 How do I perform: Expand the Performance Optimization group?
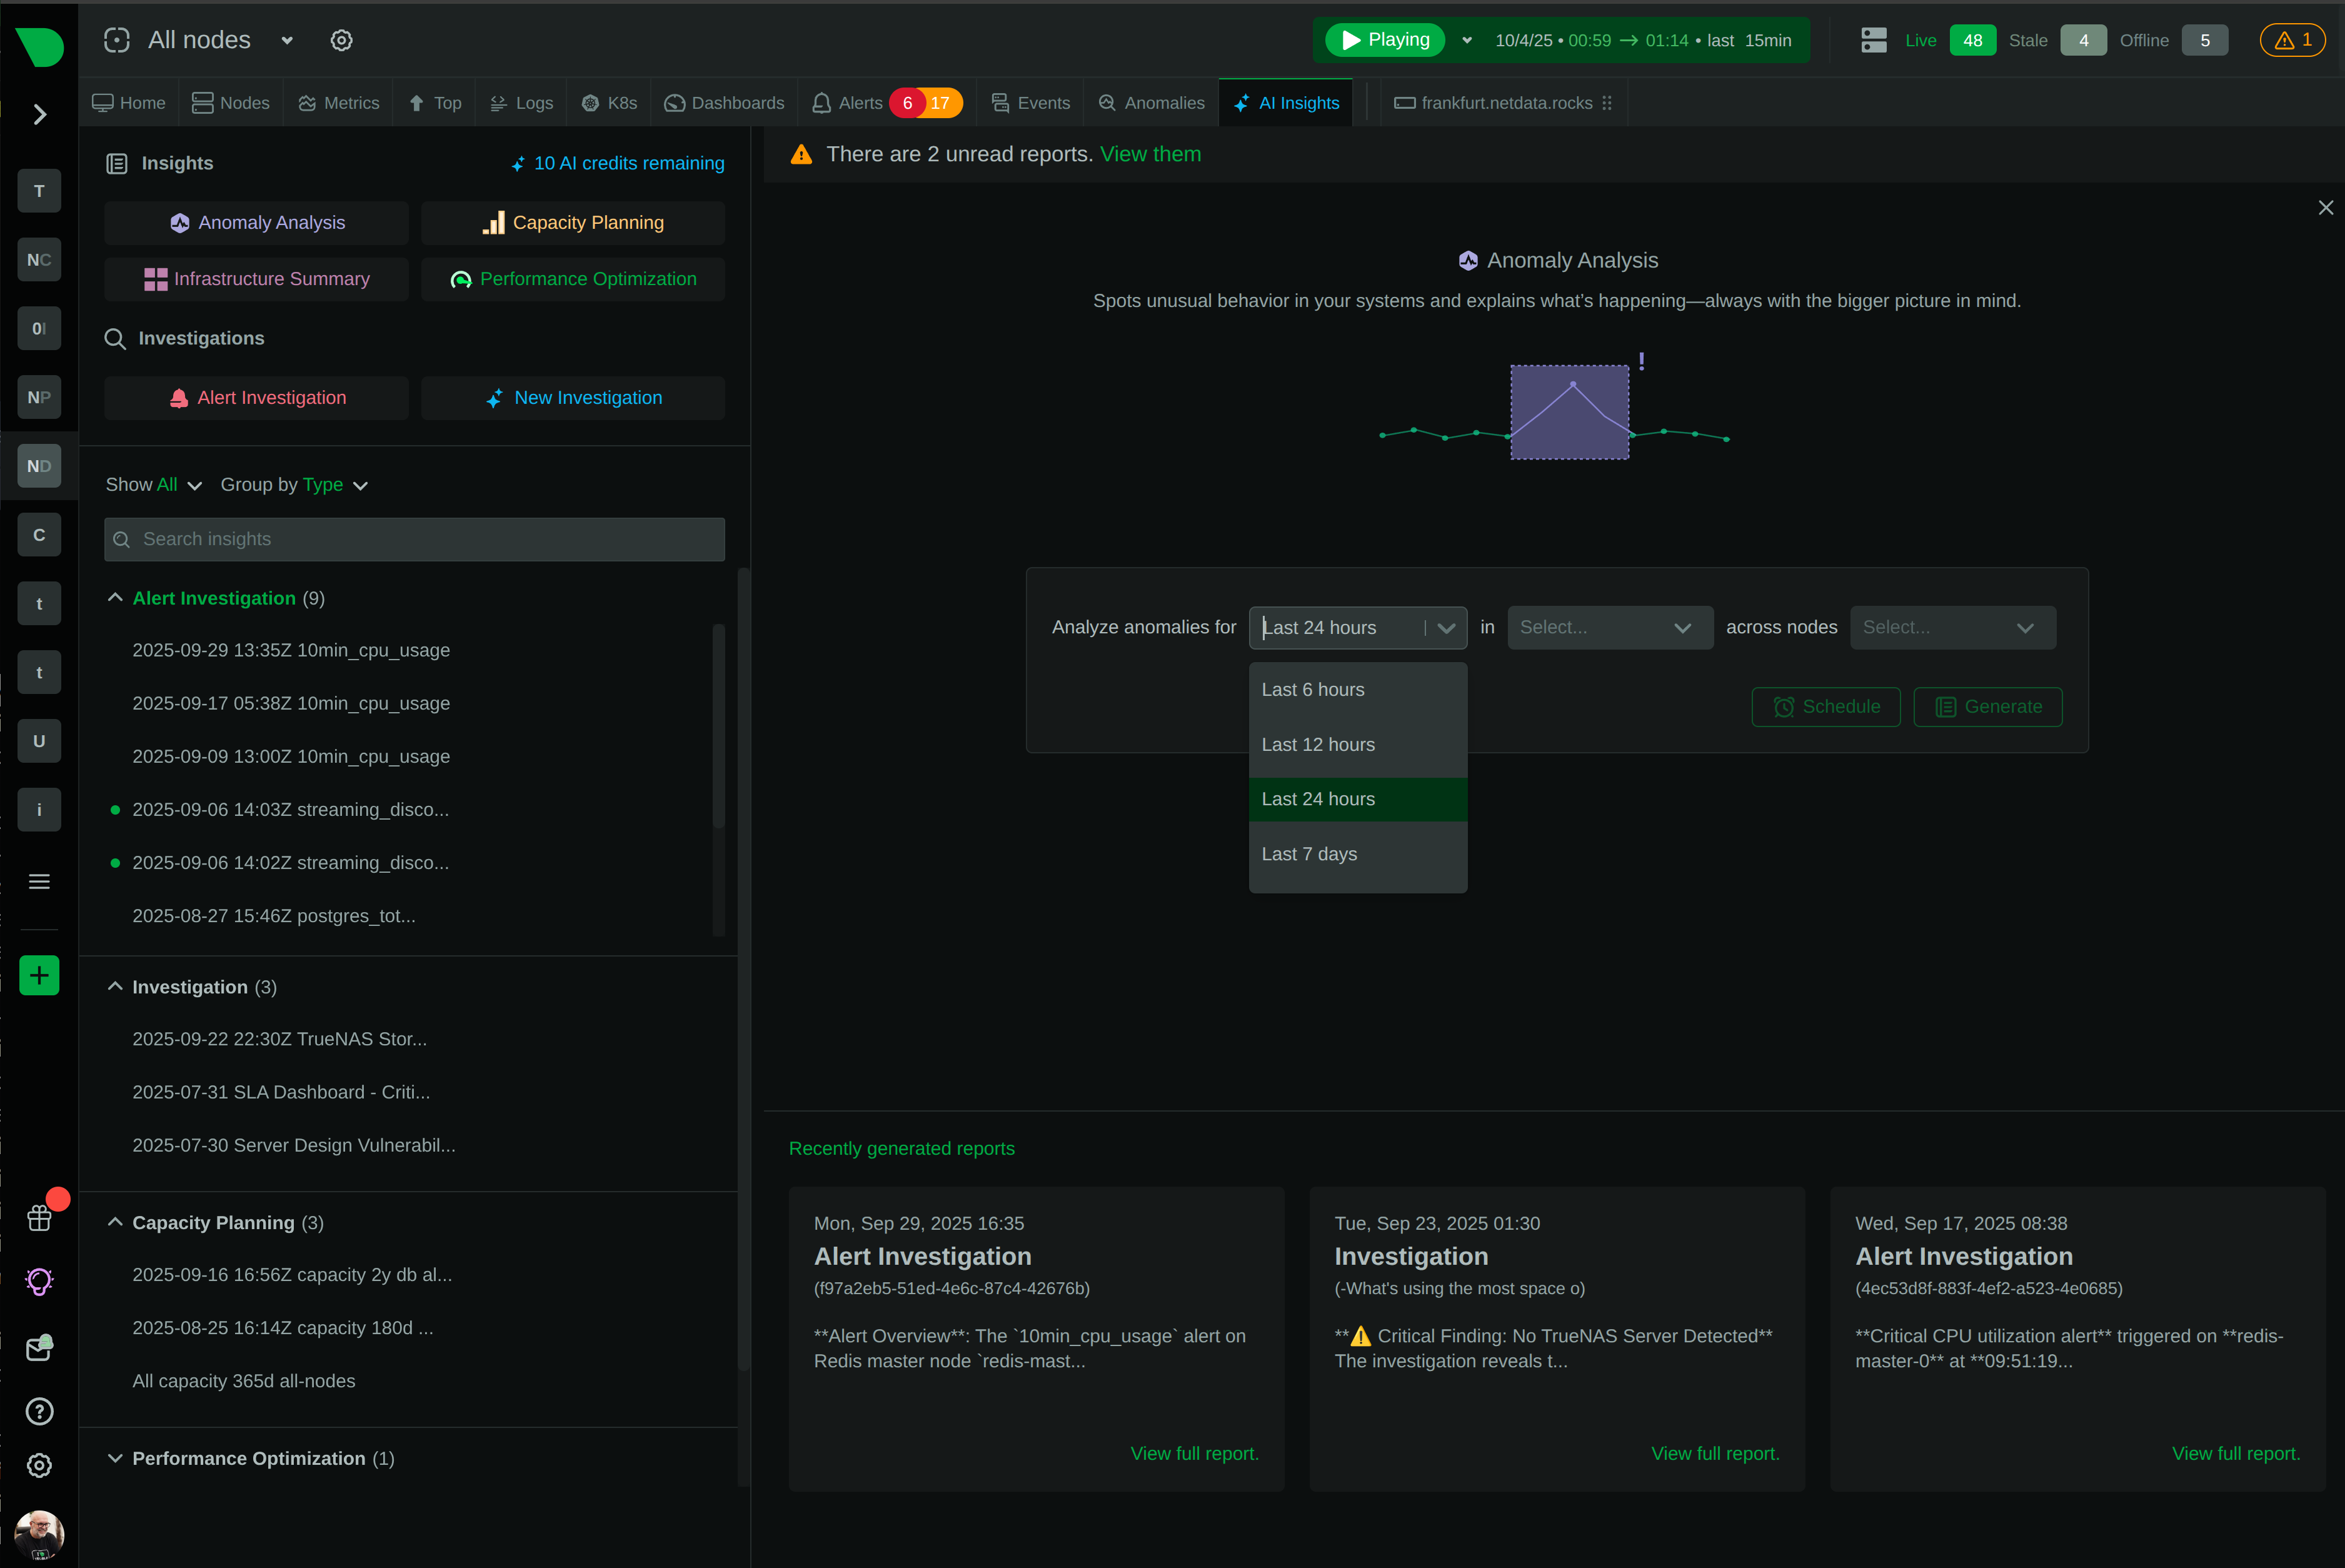click(115, 1458)
